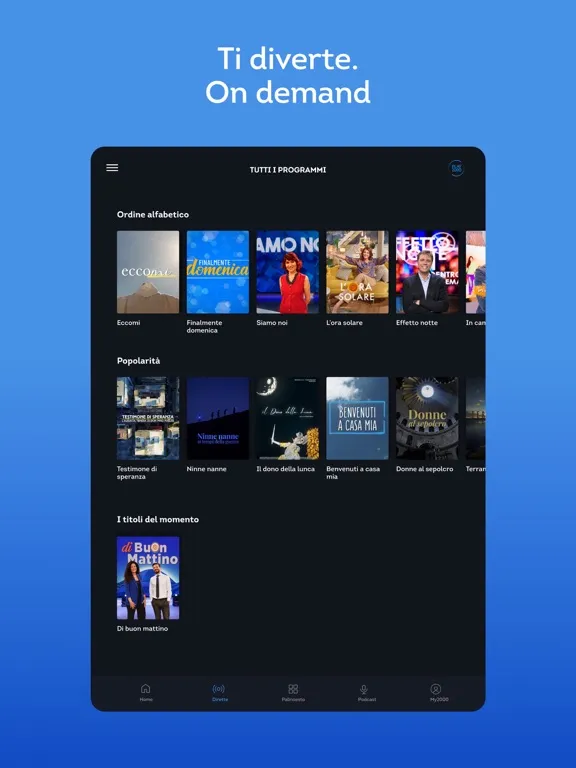Viewport: 576px width, 768px height.
Task: Click the 'Il dono della luna' title
Action: click(x=286, y=469)
